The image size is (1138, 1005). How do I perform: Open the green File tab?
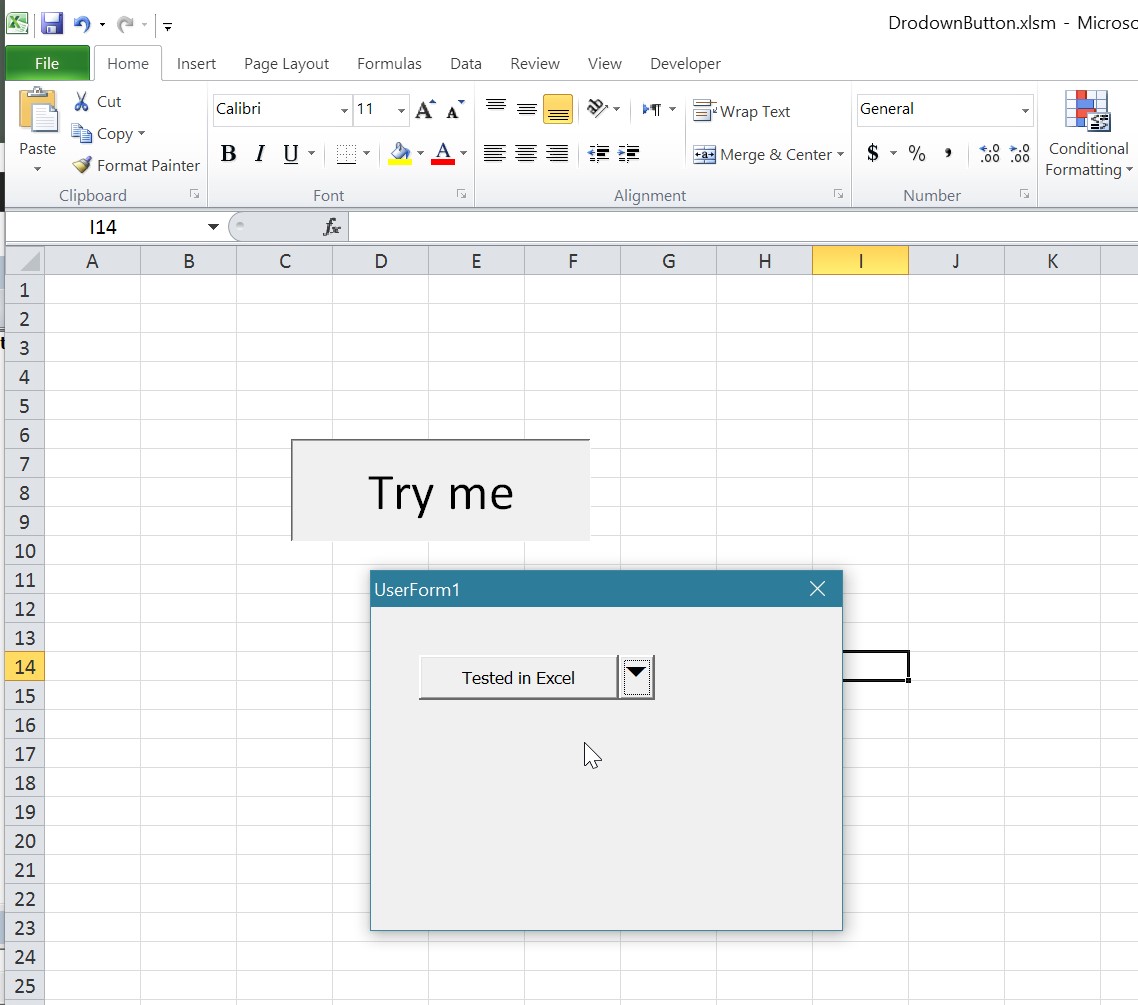click(x=47, y=64)
